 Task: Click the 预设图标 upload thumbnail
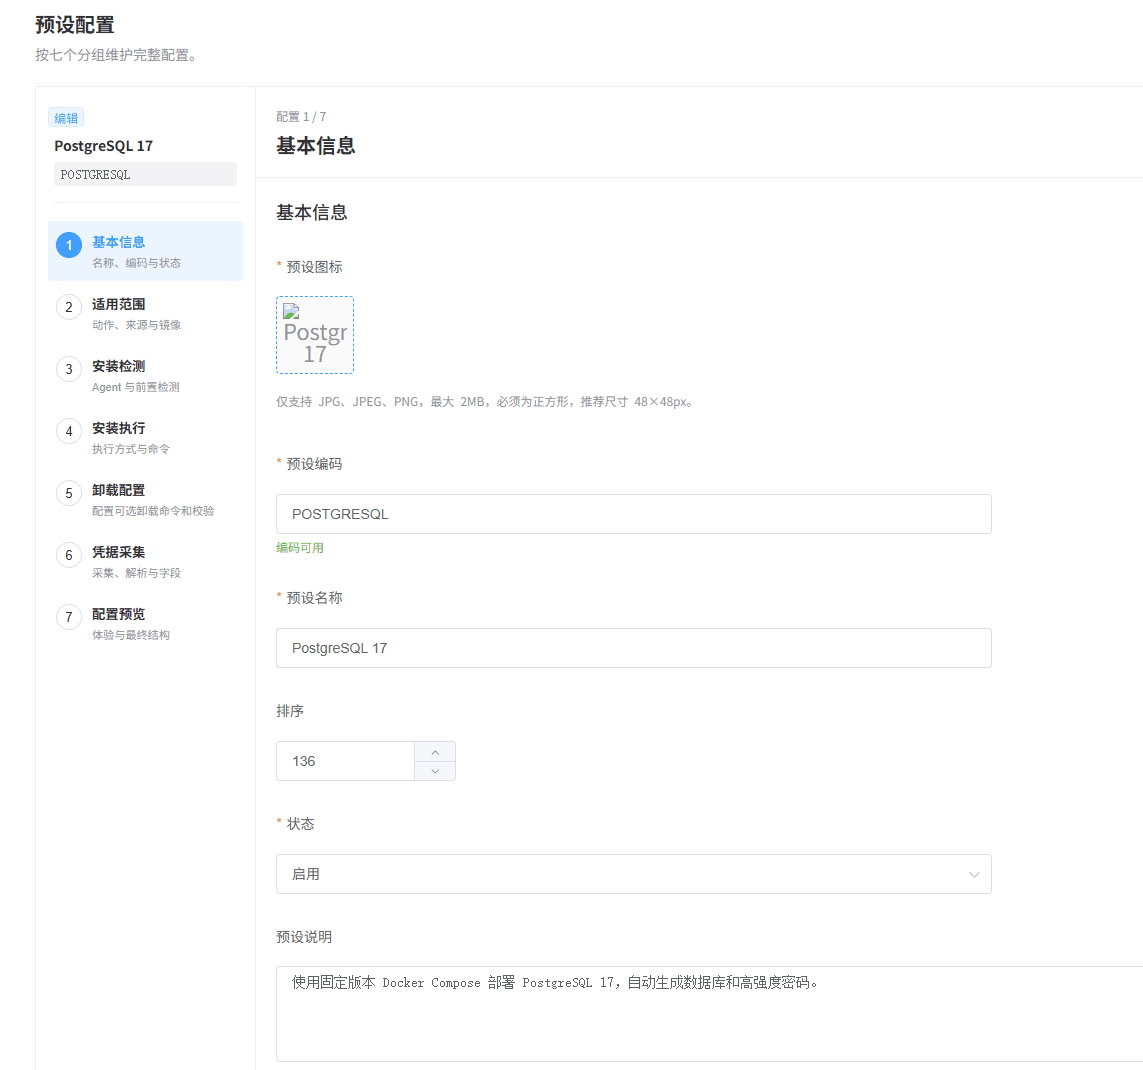coord(315,335)
